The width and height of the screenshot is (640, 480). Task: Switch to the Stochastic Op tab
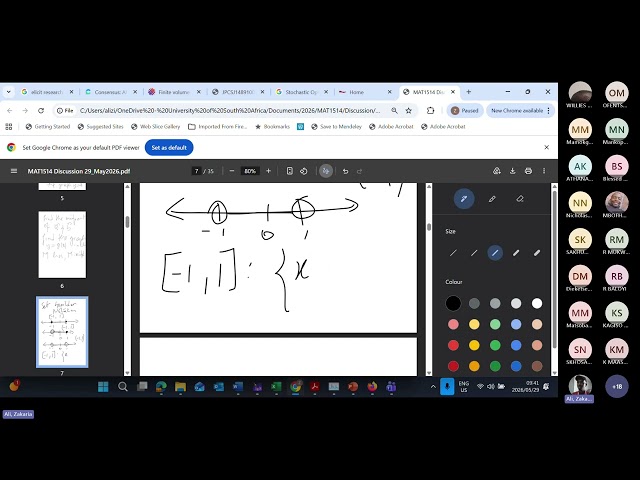tap(301, 92)
